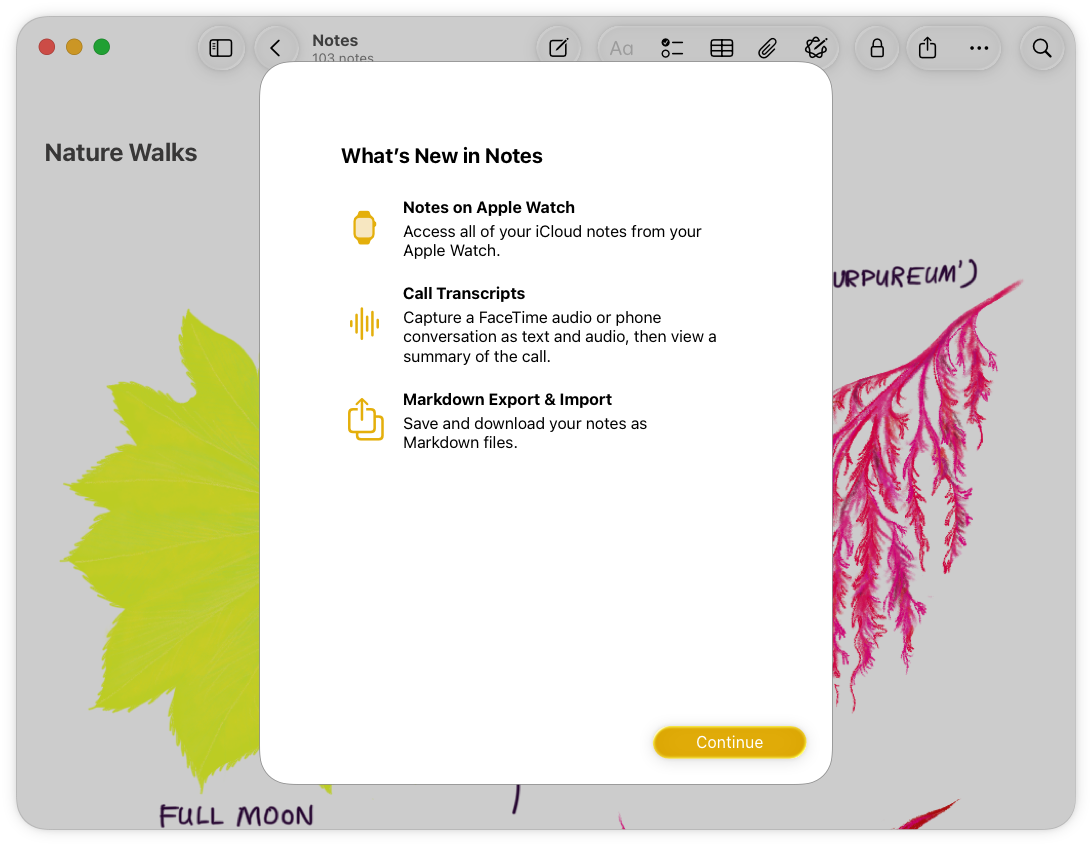
Task: Add a table with the table icon
Action: 721,47
